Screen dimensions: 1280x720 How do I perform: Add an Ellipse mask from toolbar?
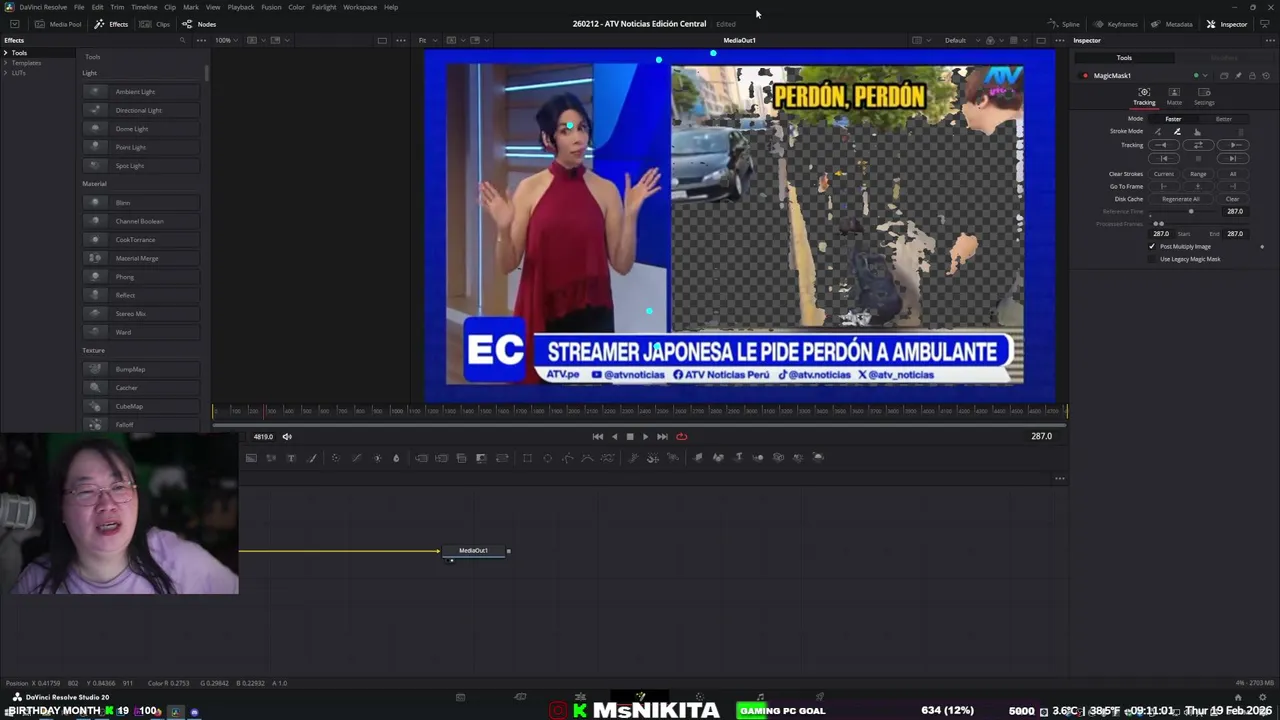(x=547, y=458)
